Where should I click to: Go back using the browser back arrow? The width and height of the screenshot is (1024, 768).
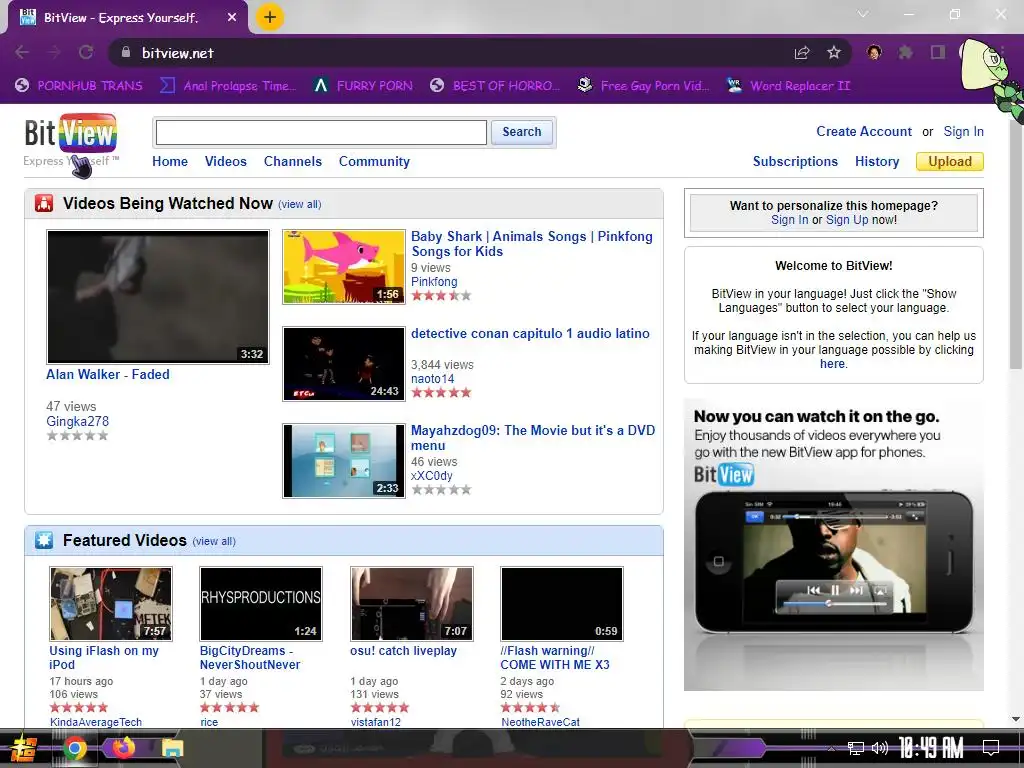22,52
